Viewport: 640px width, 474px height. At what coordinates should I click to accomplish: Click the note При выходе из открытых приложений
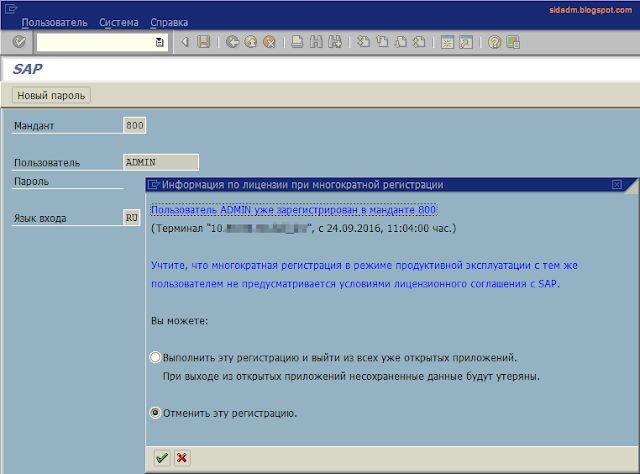click(x=351, y=376)
